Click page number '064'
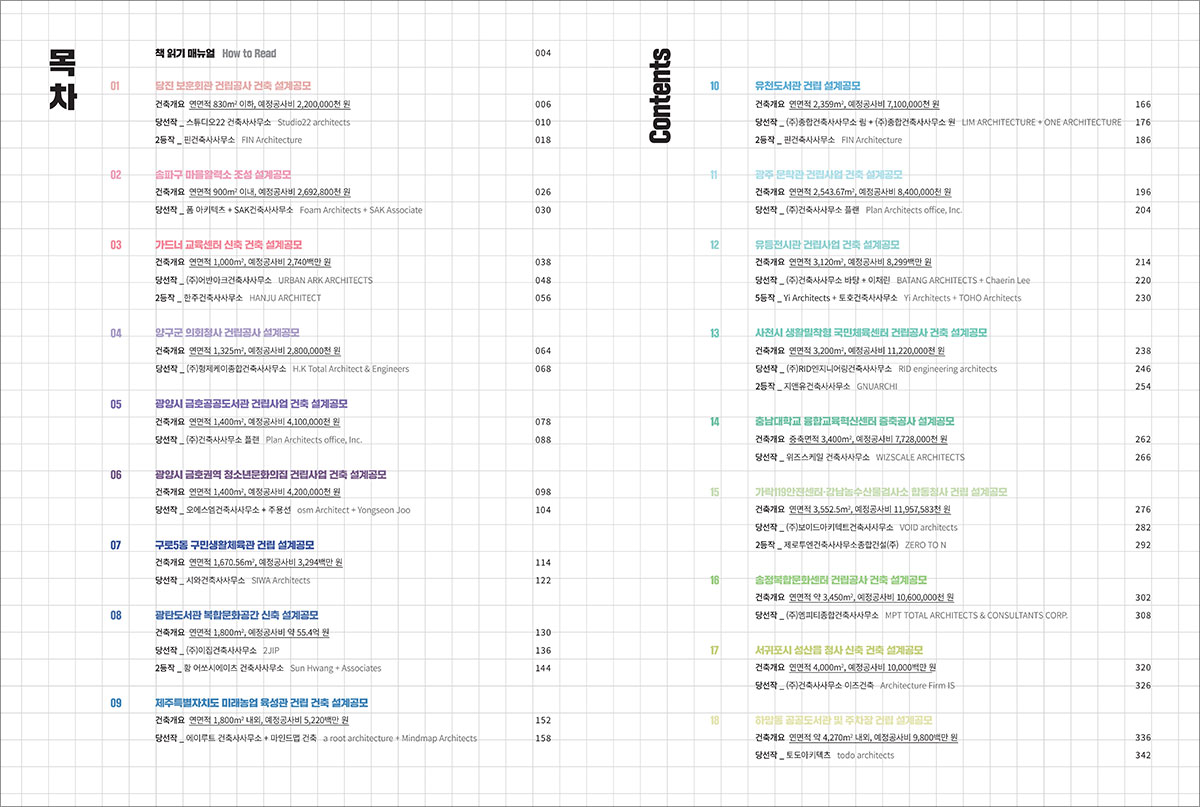This screenshot has height=807, width=1200. pos(543,351)
